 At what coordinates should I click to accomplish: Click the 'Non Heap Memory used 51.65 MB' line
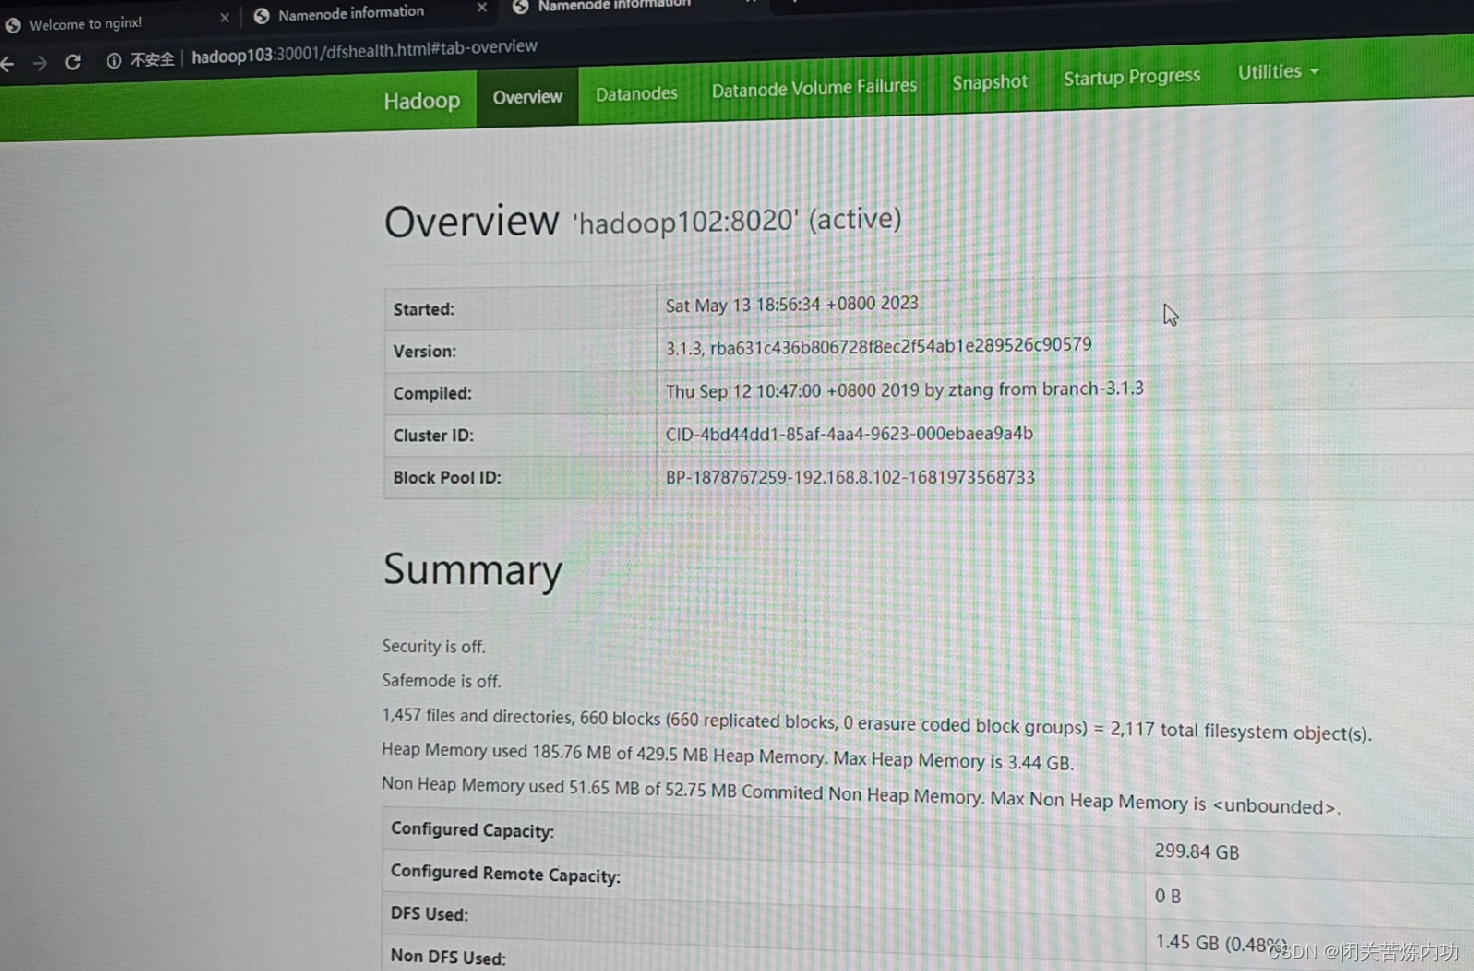tap(860, 795)
